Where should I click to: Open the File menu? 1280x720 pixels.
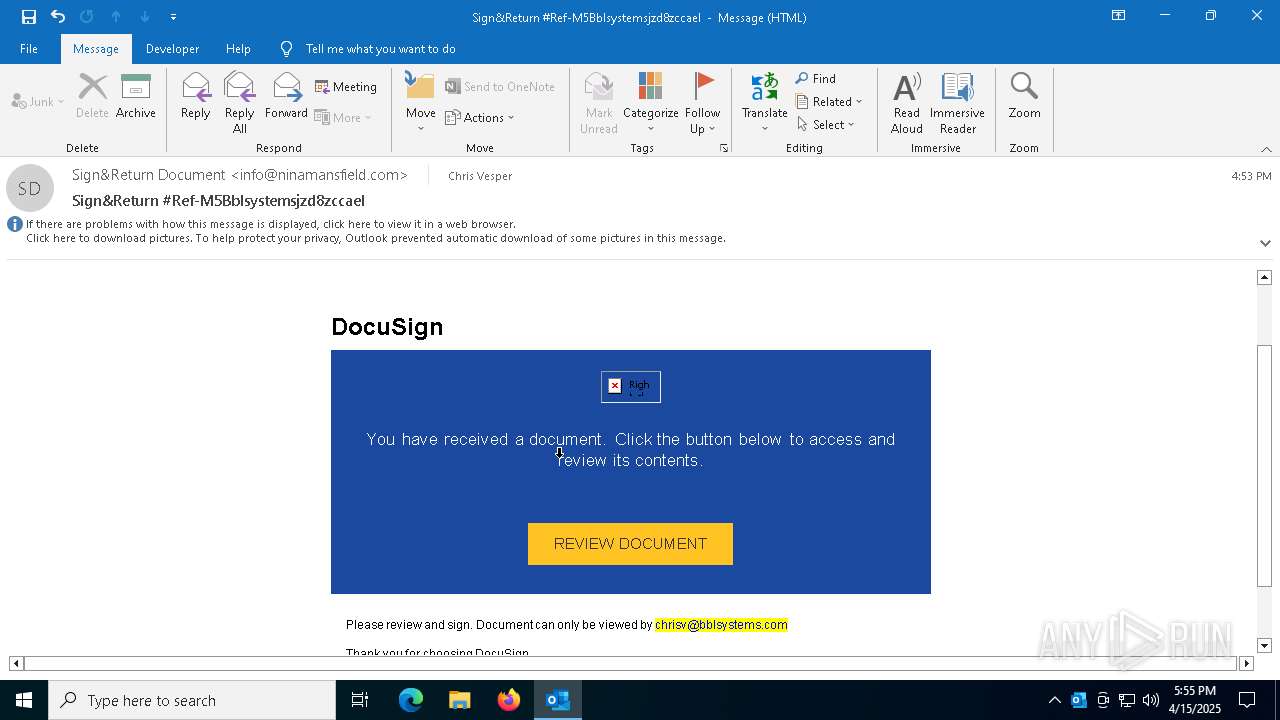[x=29, y=49]
